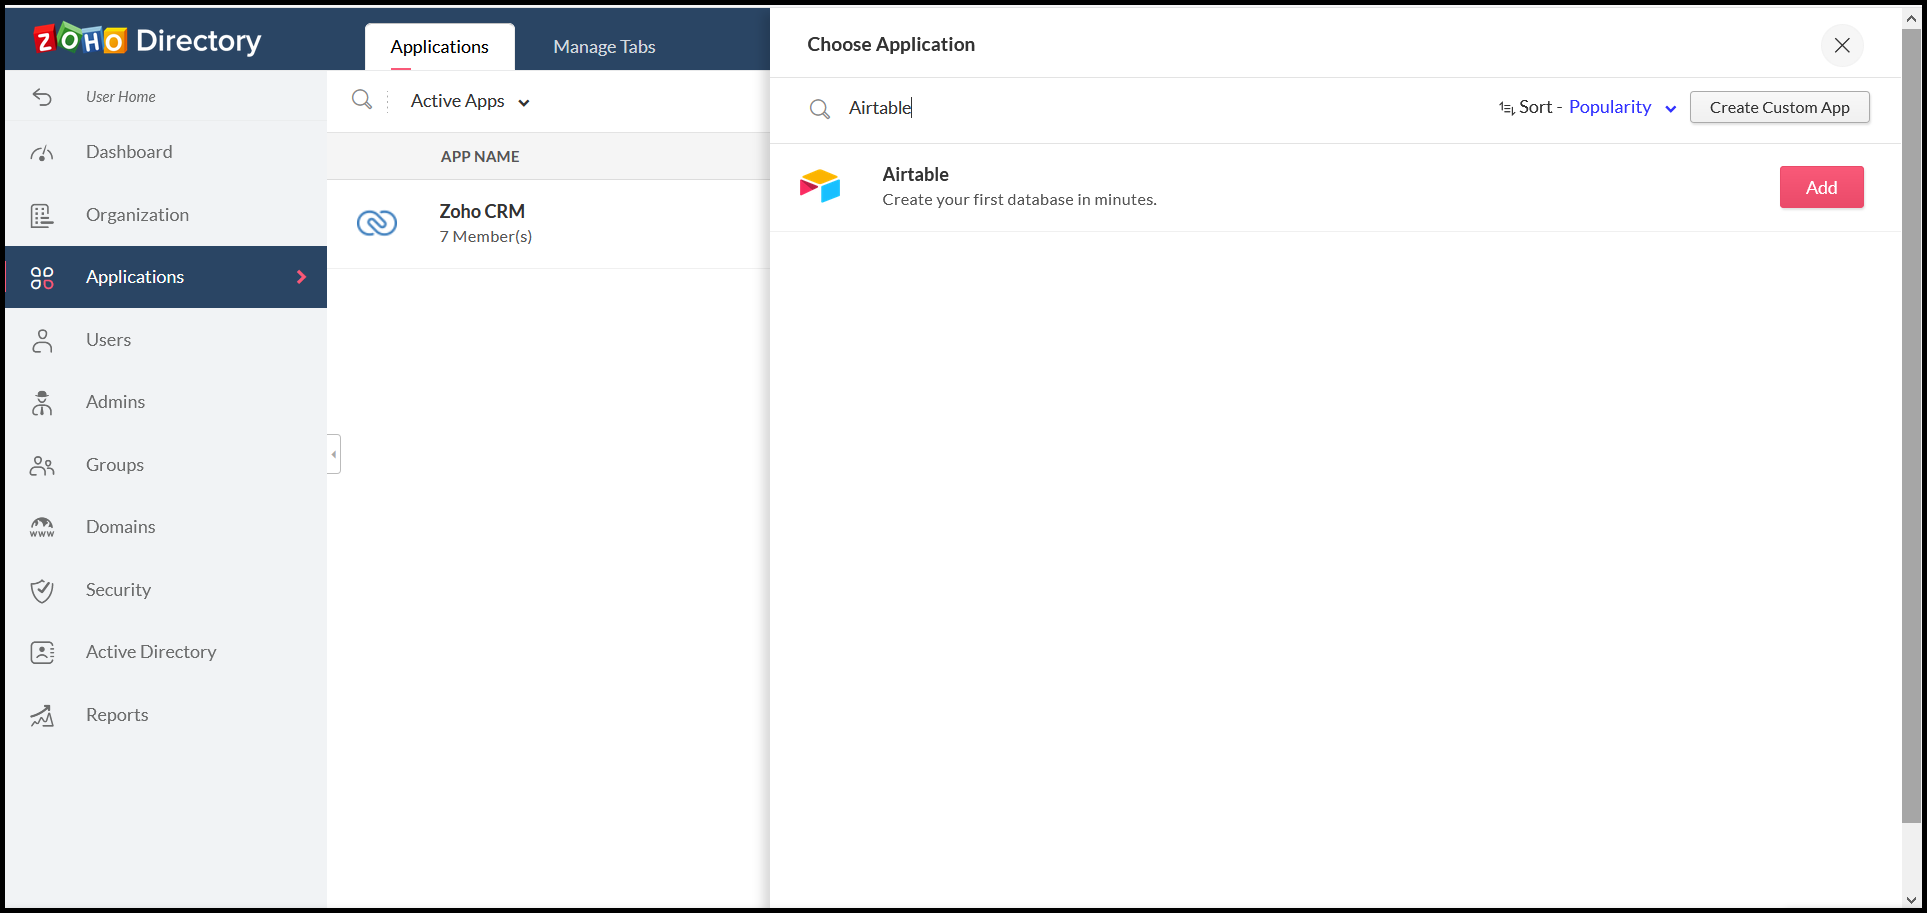Open the Reports section
1927x913 pixels.
point(116,714)
